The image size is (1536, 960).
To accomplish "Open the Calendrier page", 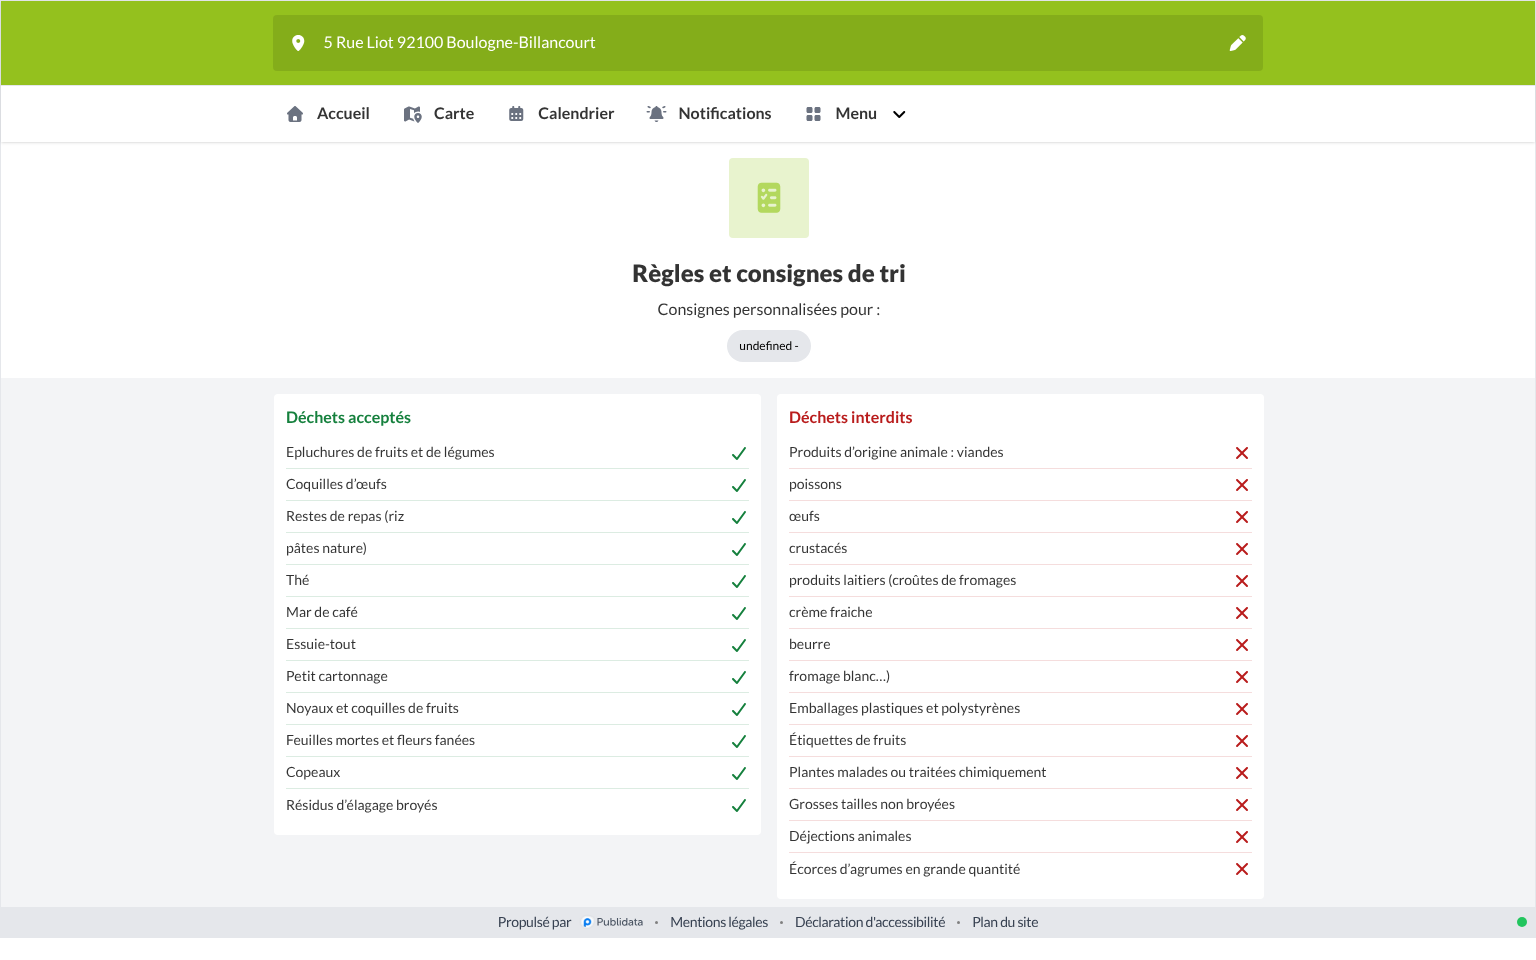I will (561, 114).
